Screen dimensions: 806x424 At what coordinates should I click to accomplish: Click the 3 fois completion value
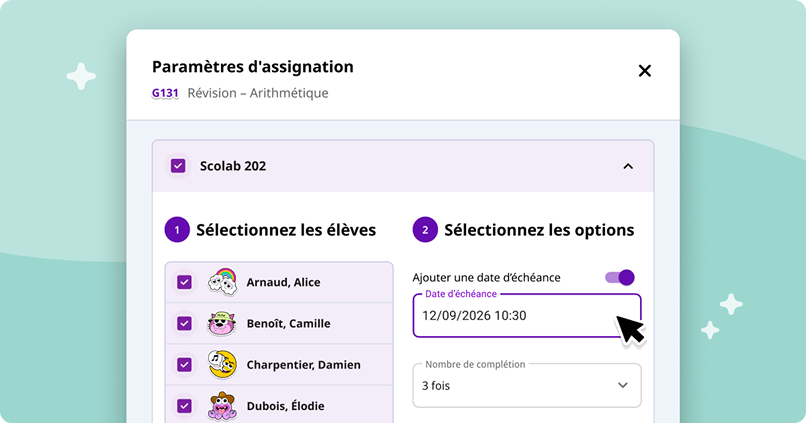pos(436,385)
